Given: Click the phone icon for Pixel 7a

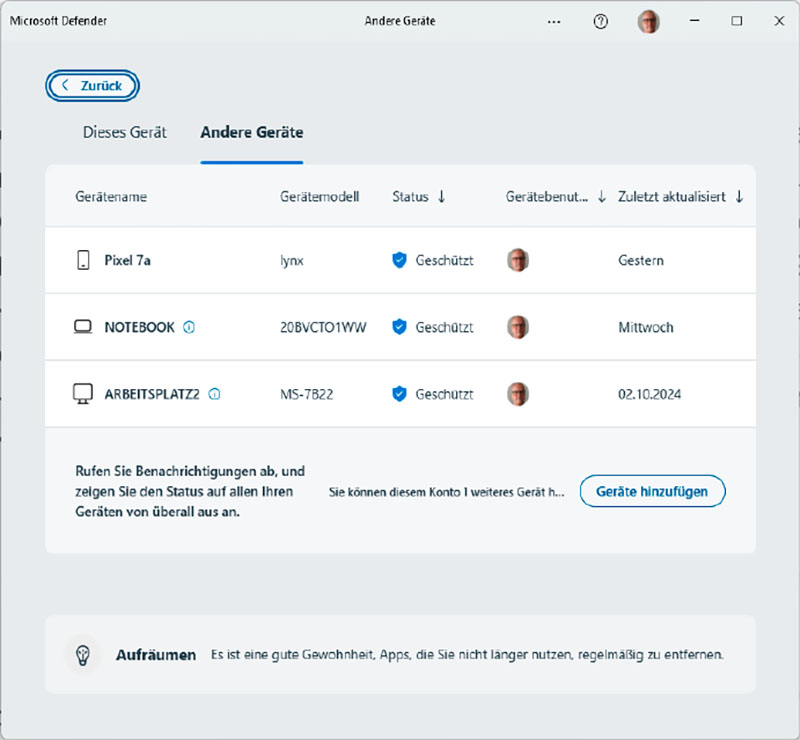Looking at the screenshot, I should [x=83, y=260].
